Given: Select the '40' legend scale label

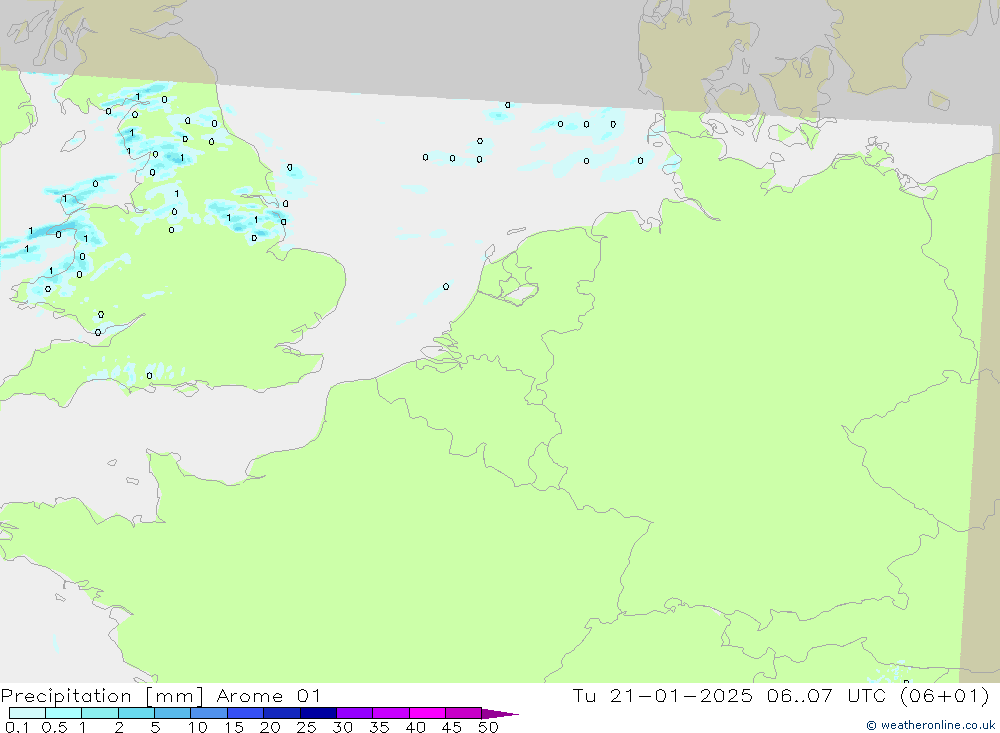Looking at the screenshot, I should pyautogui.click(x=416, y=727).
